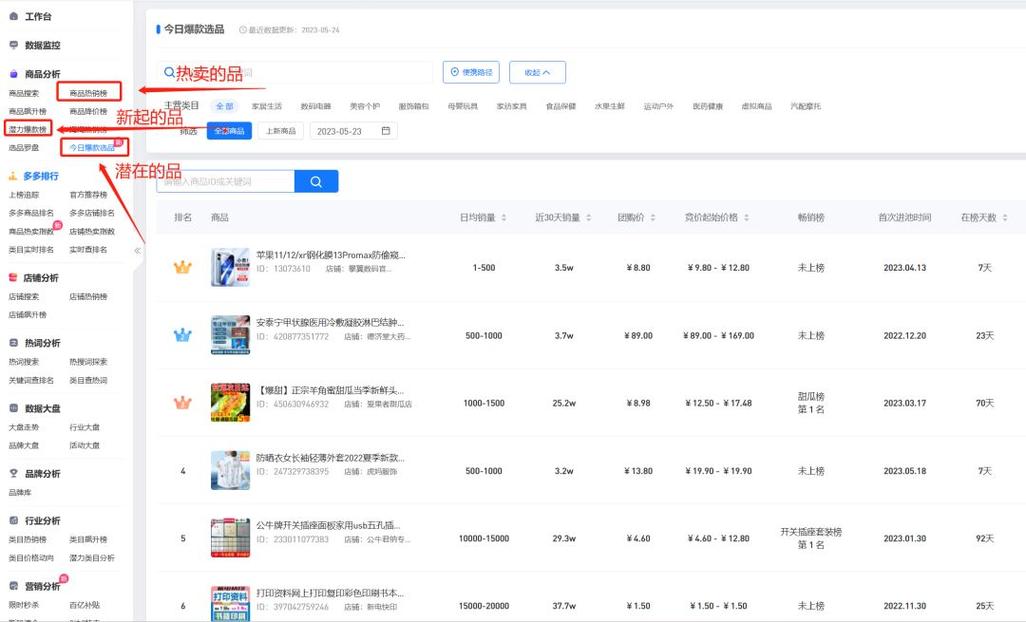Open 热搜词探索 in sidebar
1026x622 pixels.
(x=88, y=362)
